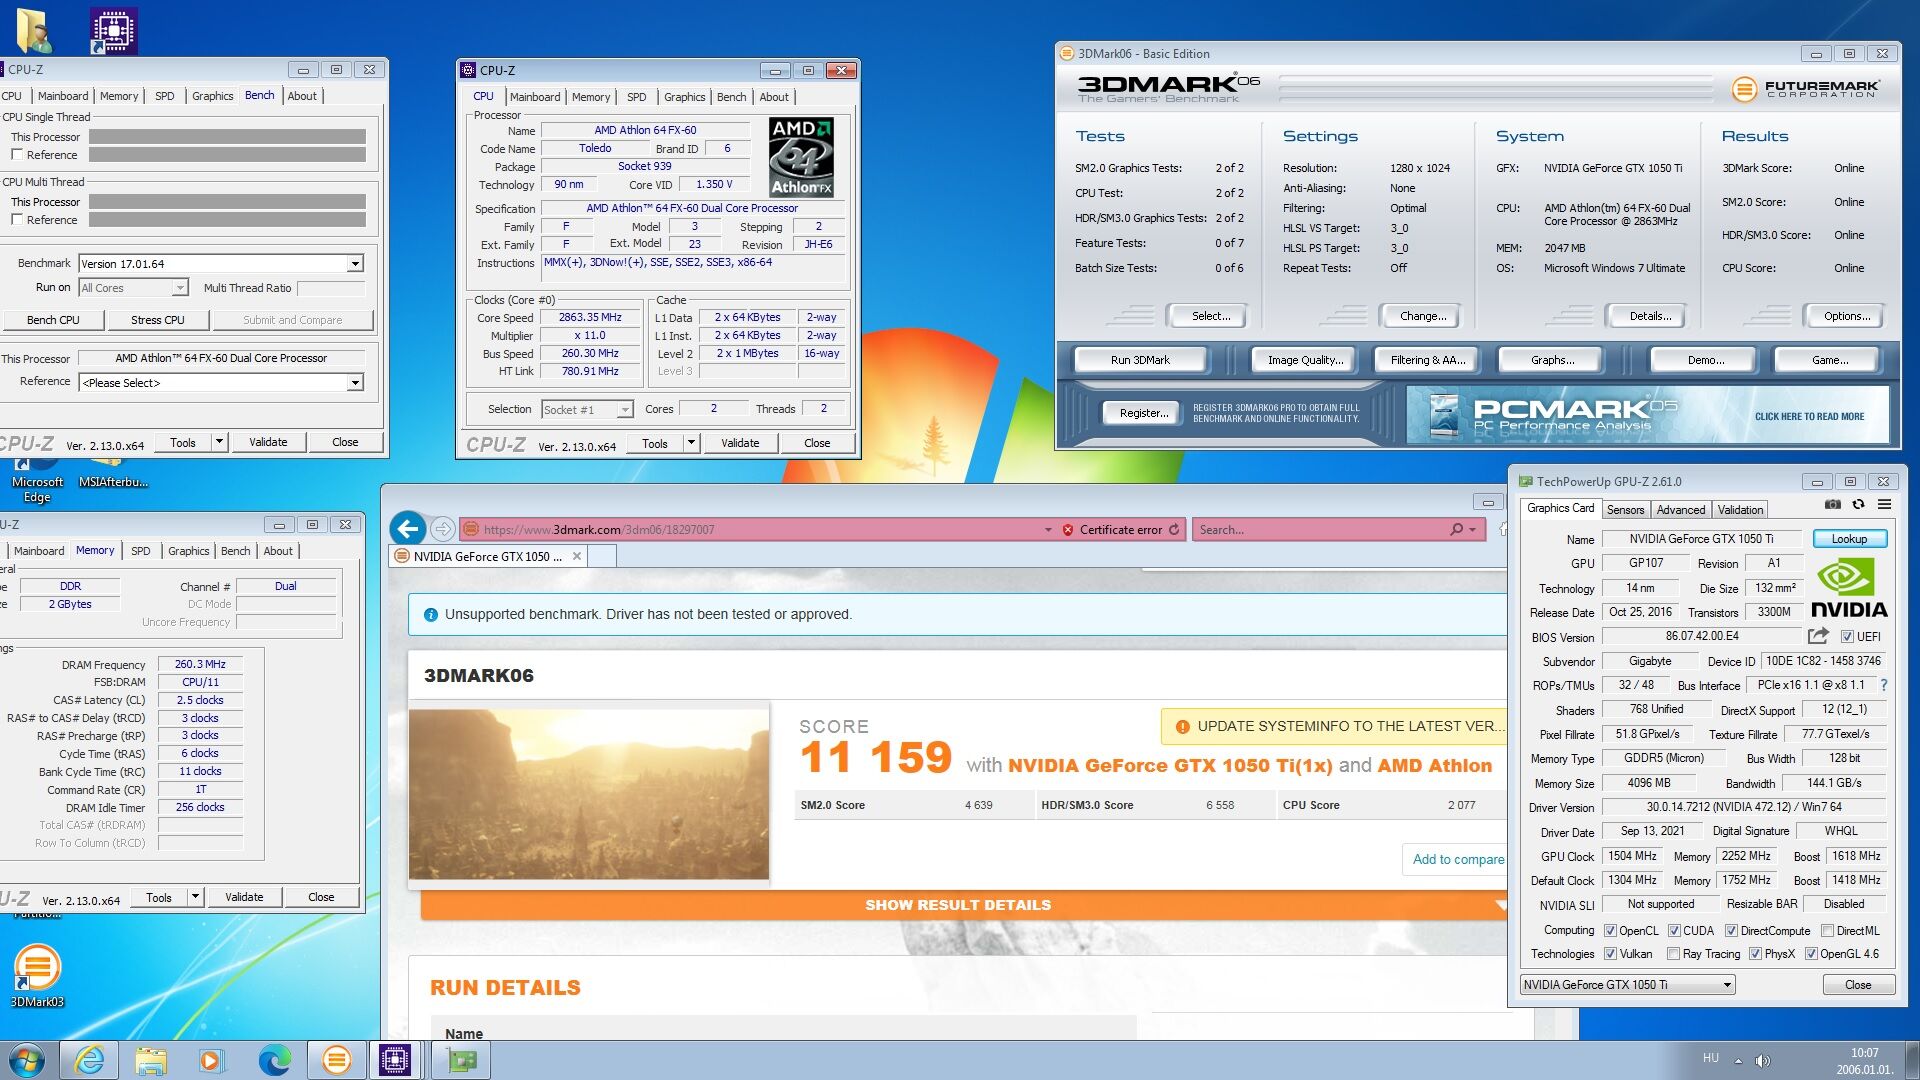Toggle the CUDA checkbox

[1674, 930]
